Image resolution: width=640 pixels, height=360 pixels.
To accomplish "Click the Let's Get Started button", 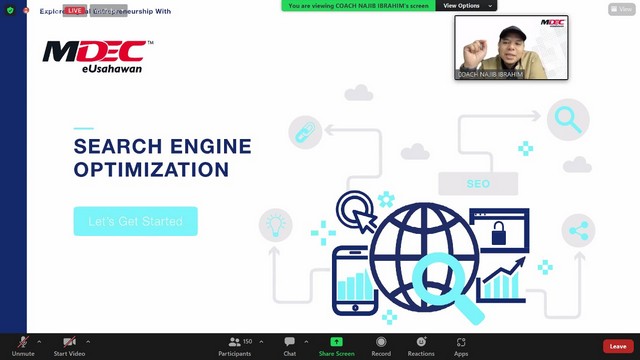I will 136,221.
